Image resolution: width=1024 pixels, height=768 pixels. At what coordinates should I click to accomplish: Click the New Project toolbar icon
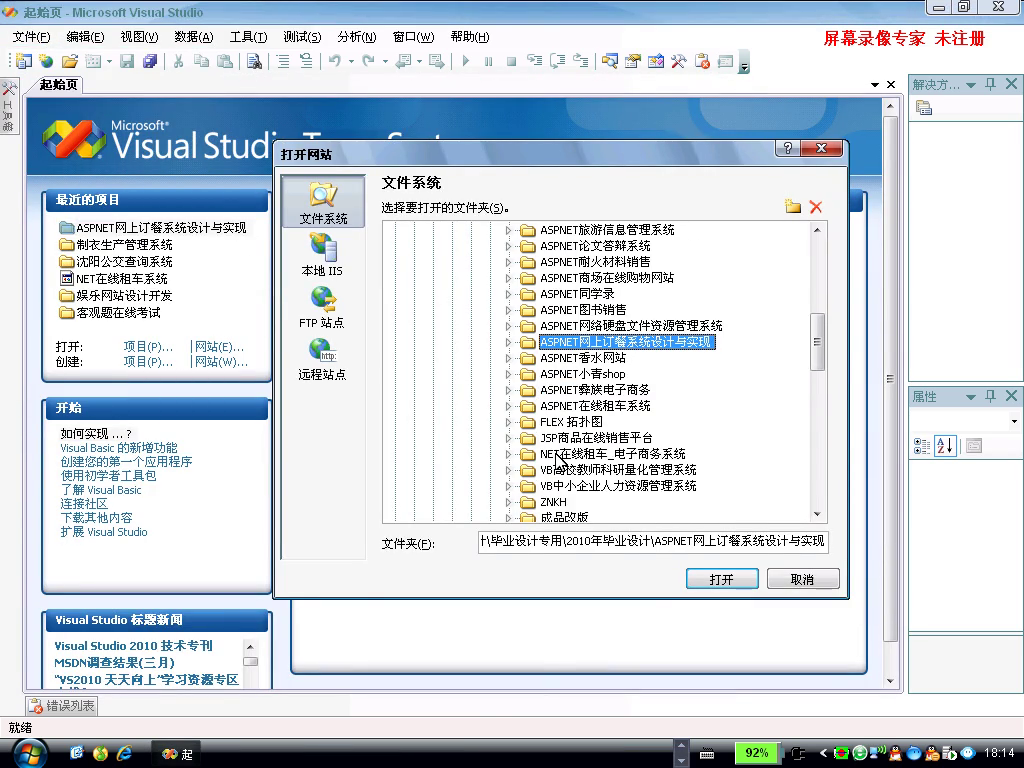pos(24,61)
